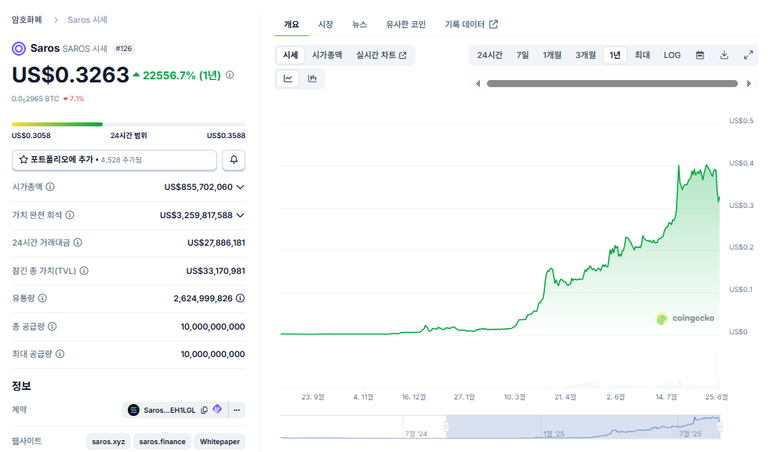Open the saros.finance website link
The height and width of the screenshot is (452, 770).
tap(162, 441)
